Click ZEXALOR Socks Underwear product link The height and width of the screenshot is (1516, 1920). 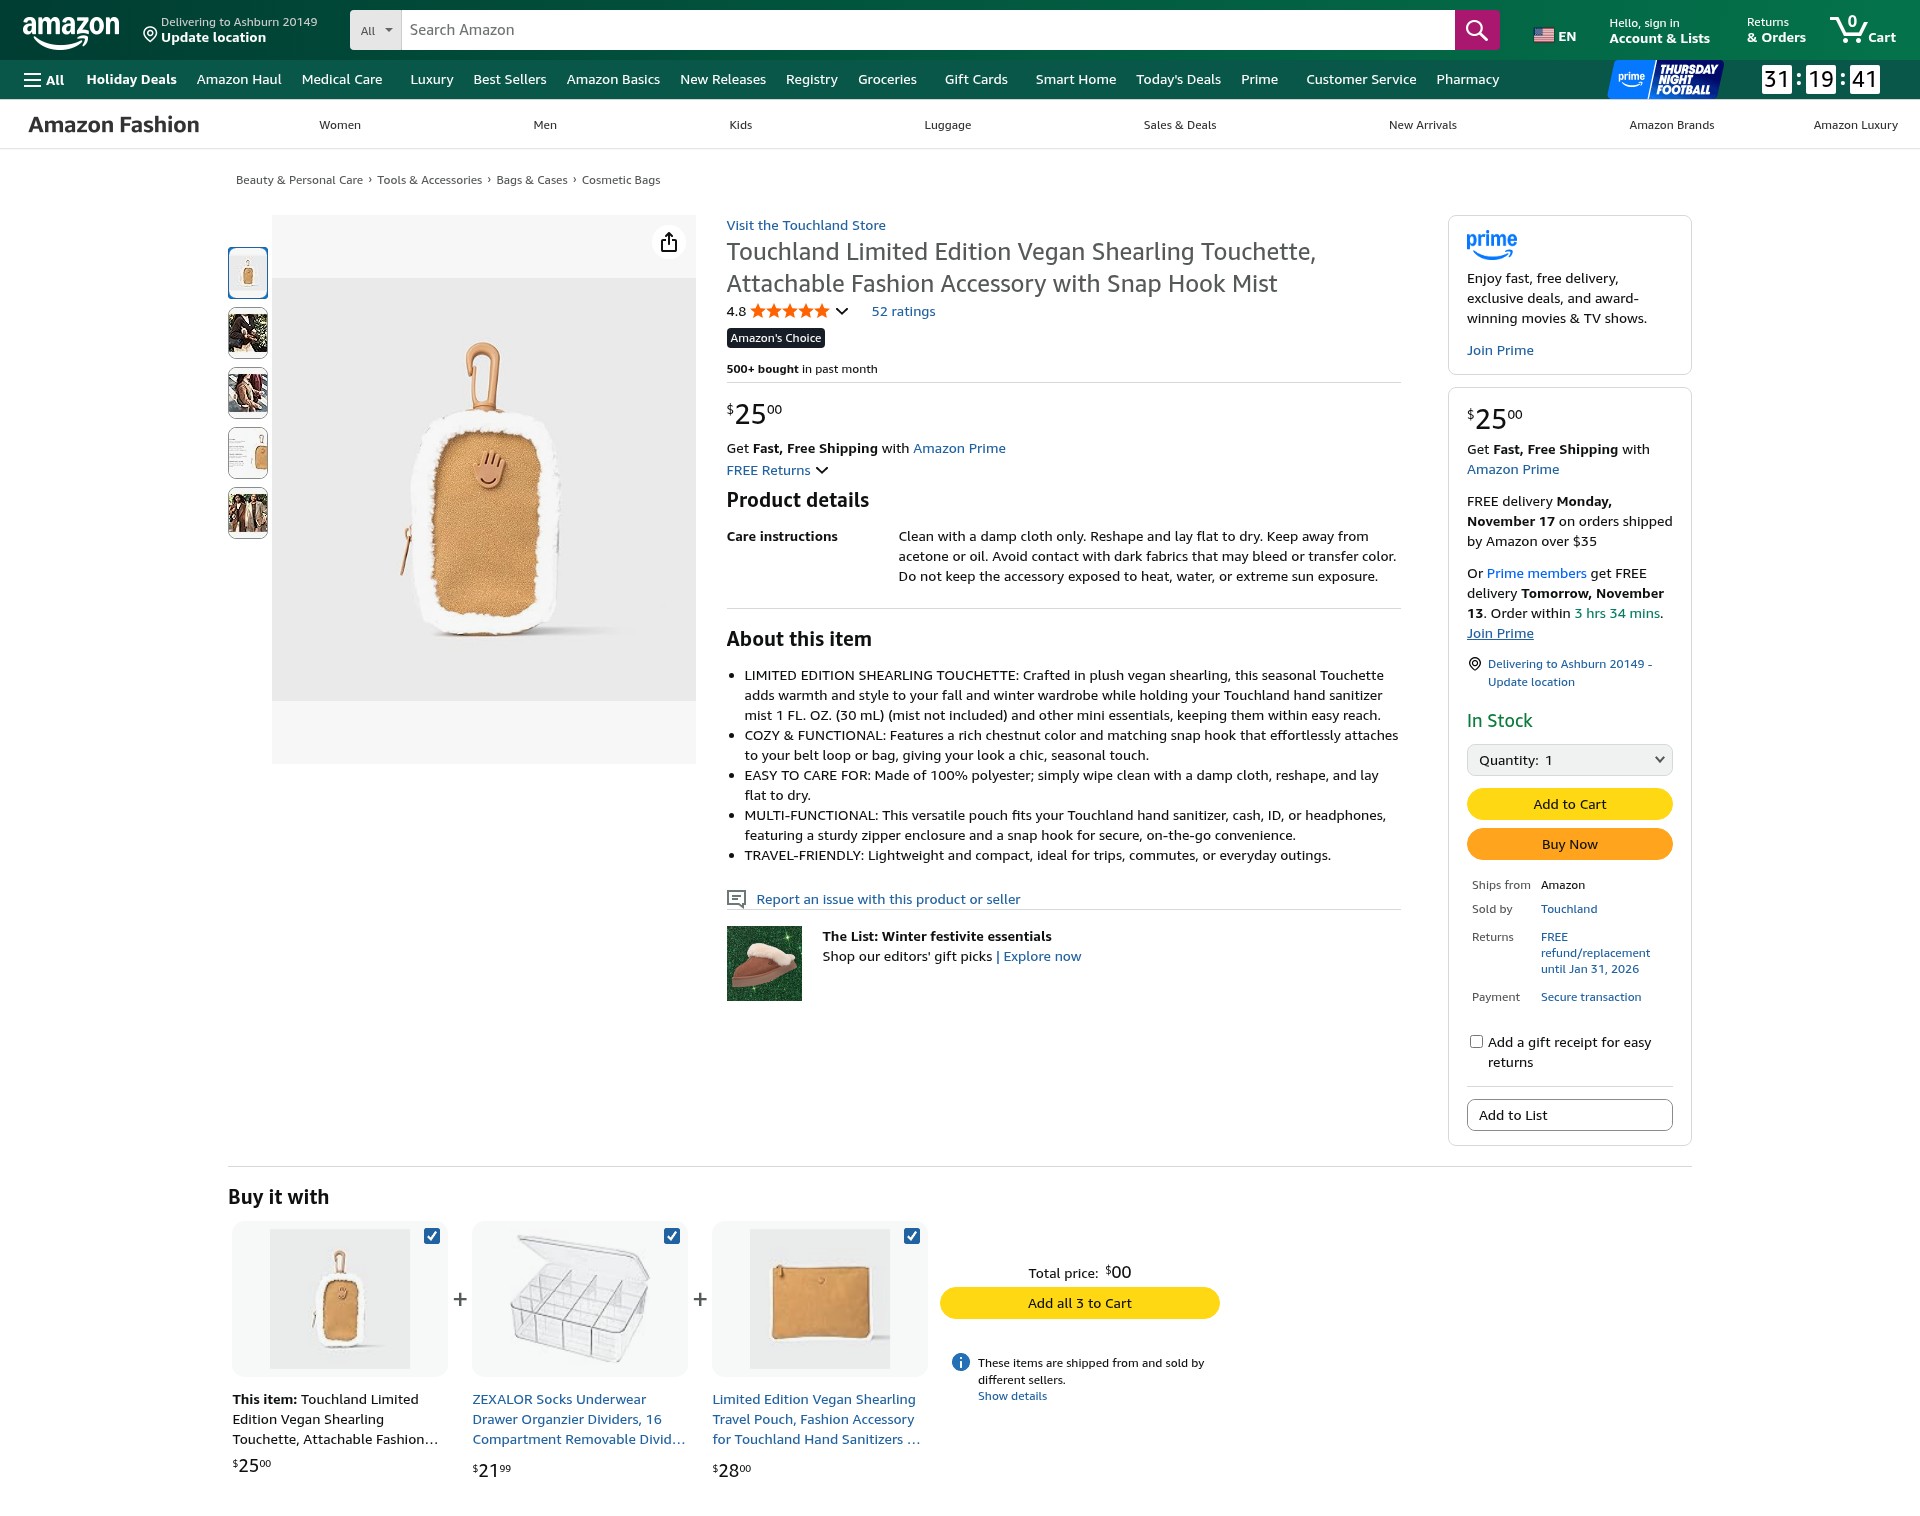(x=578, y=1419)
